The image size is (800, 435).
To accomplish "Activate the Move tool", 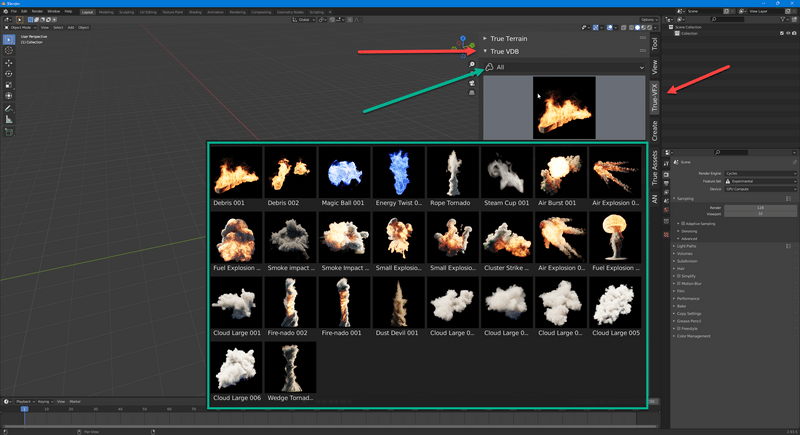I will [9, 63].
